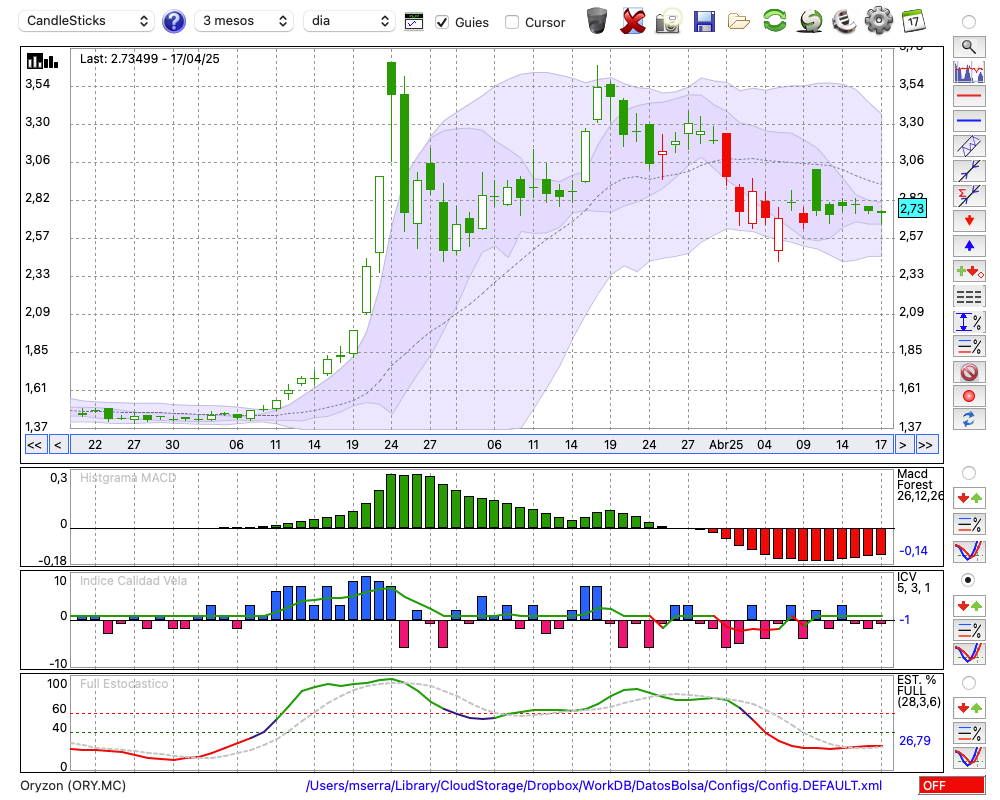Click the 'Macd Forest 26,12,26' indicator label

coord(920,485)
